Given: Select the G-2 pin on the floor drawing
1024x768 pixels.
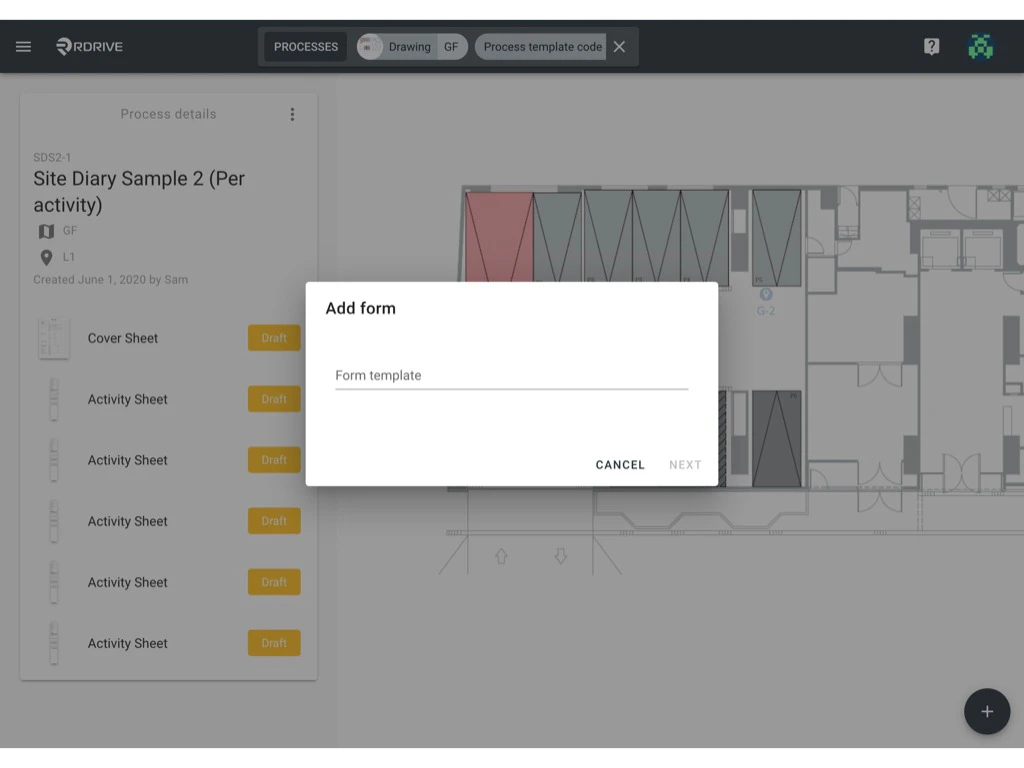Looking at the screenshot, I should pyautogui.click(x=766, y=295).
